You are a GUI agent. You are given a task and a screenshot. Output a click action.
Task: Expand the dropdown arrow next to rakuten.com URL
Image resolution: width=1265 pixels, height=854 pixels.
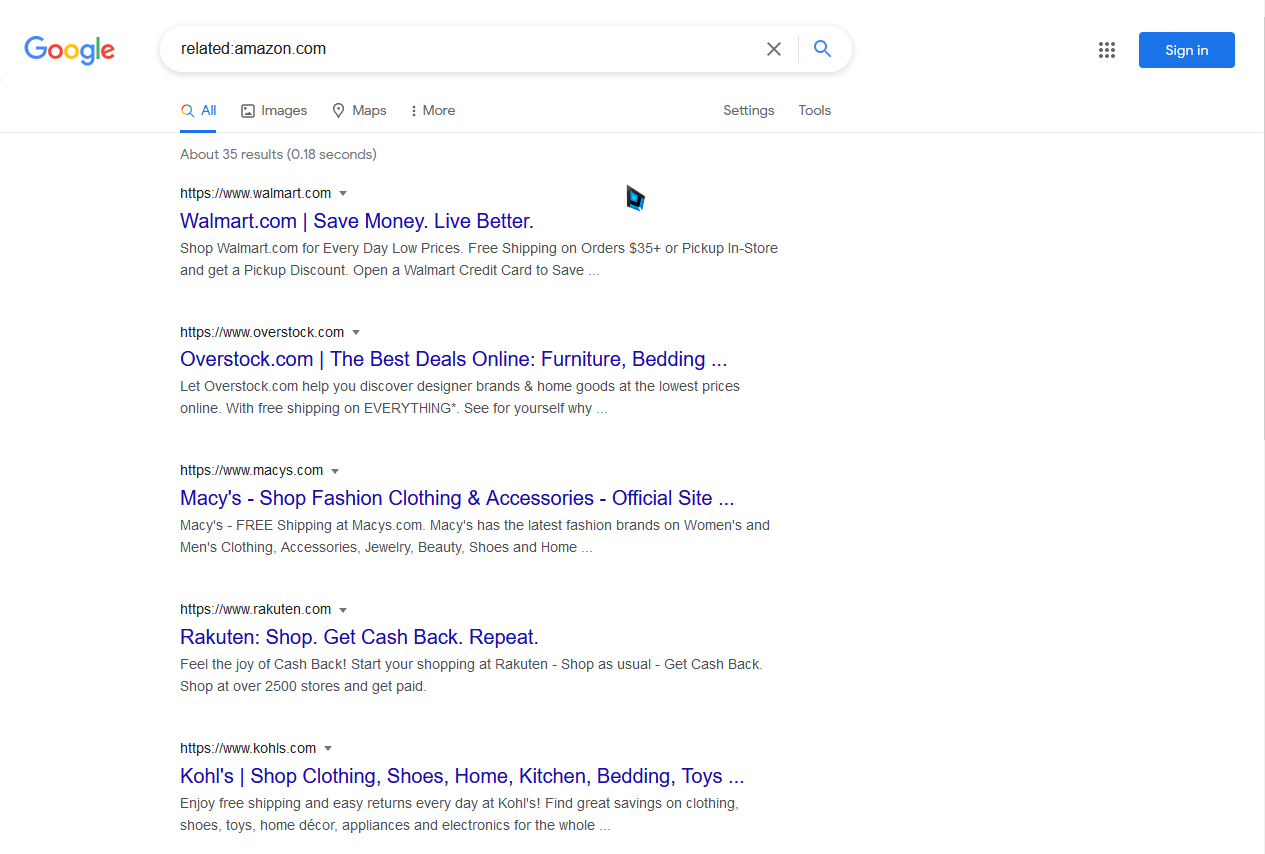[343, 610]
